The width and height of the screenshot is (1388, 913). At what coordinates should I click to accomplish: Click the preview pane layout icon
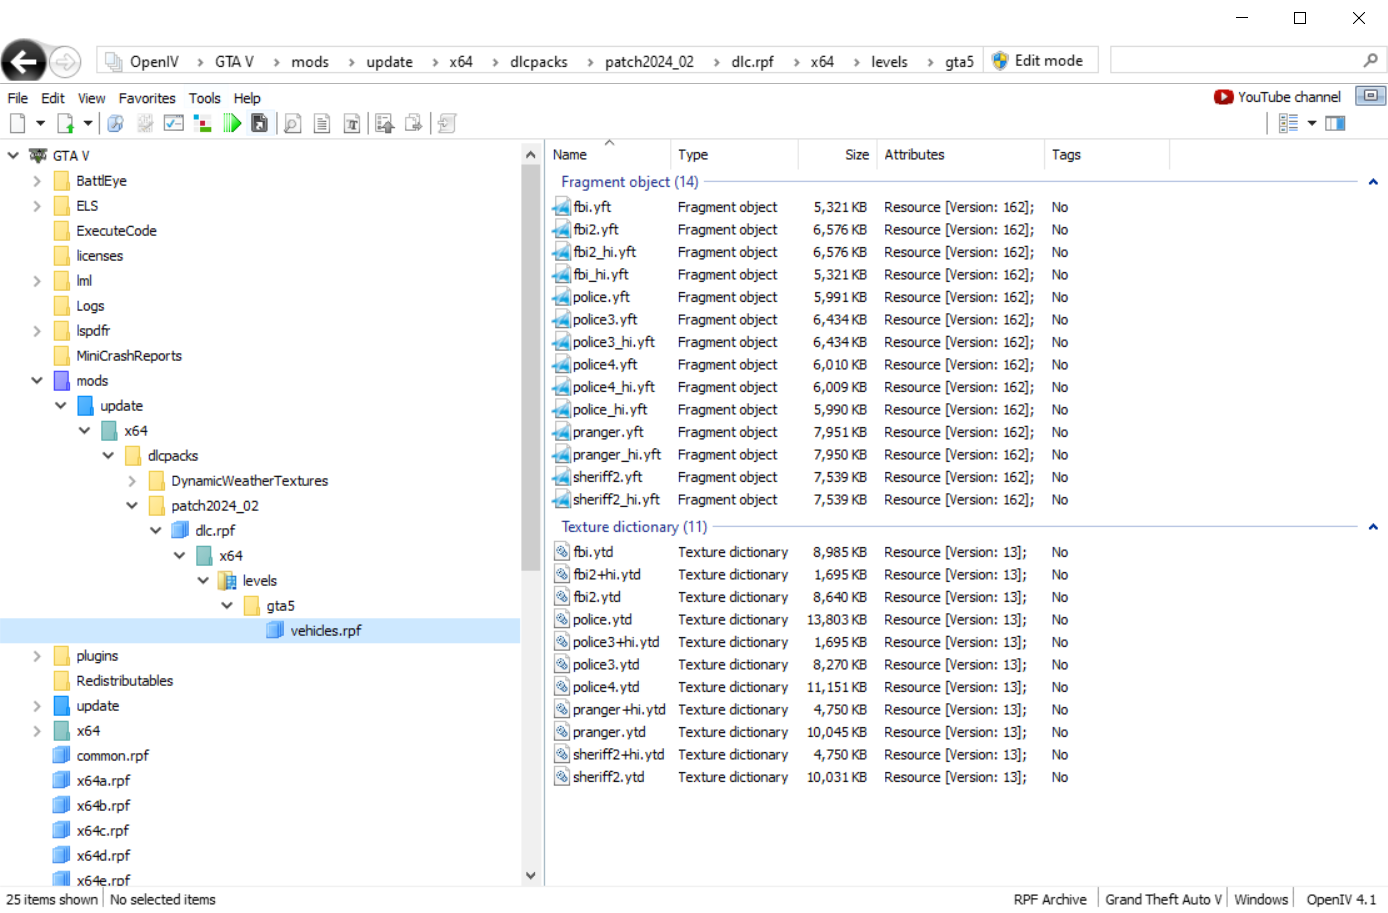point(1335,123)
